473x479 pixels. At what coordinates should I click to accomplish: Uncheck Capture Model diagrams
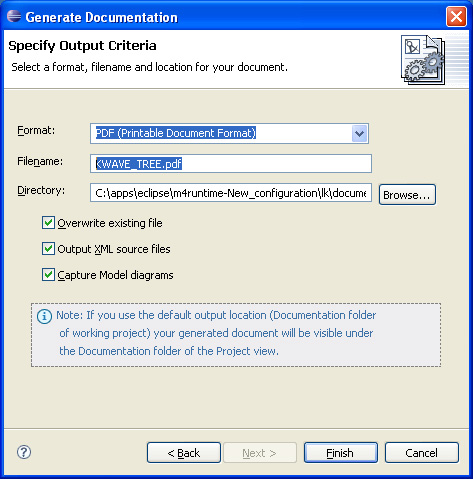click(48, 275)
